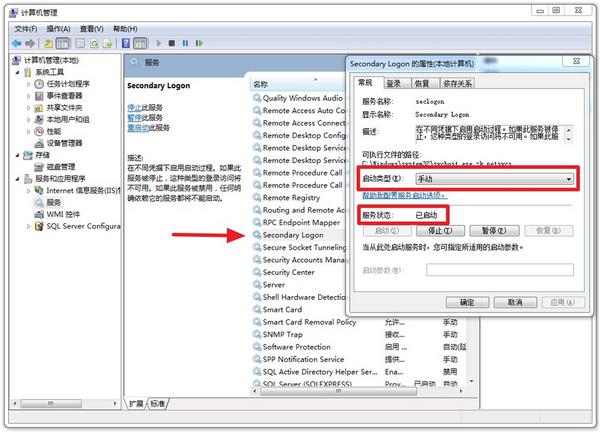Switch to the 标准 view tab
Screen dimensions: 600x433
(157, 404)
